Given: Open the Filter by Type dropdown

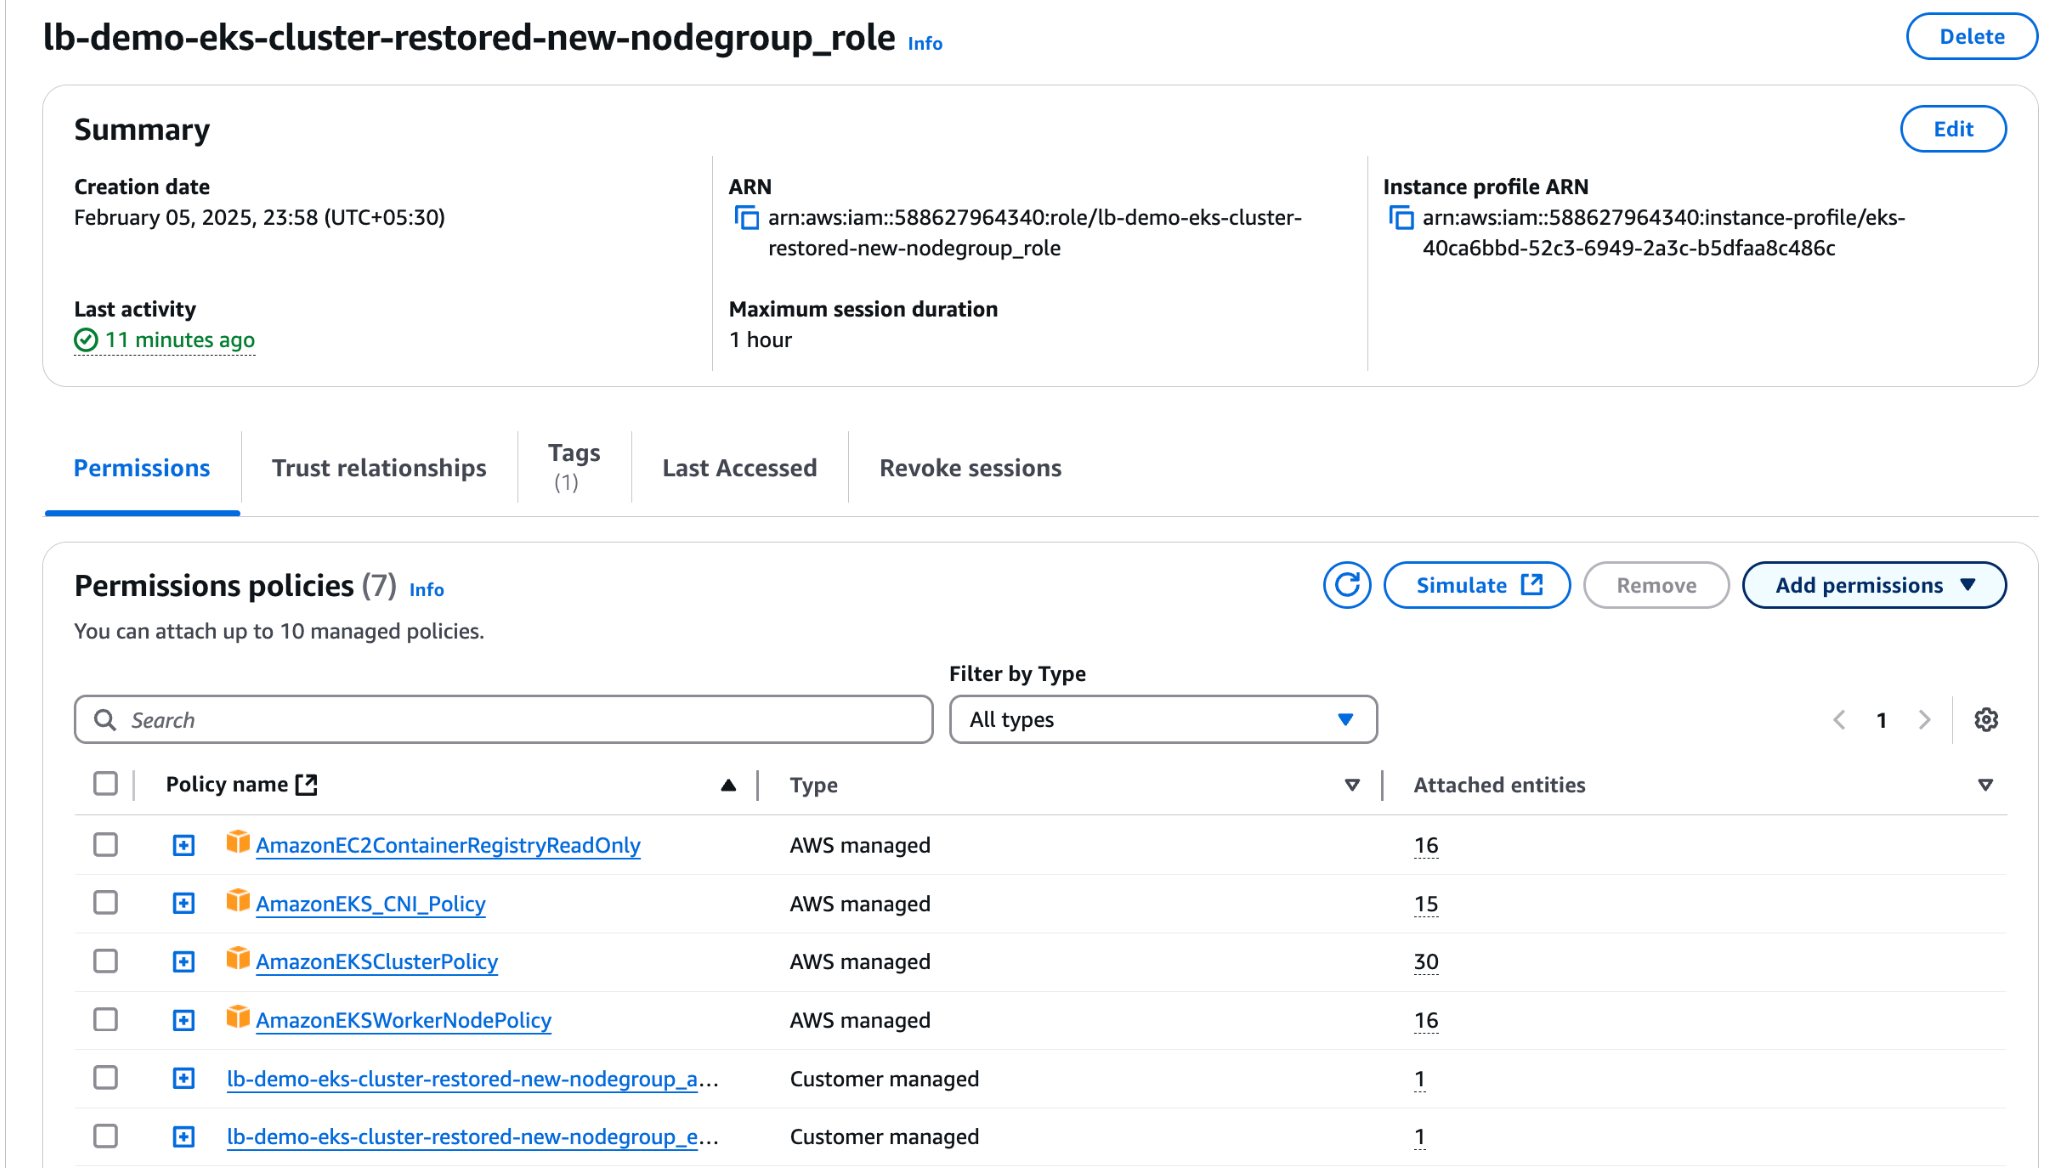Looking at the screenshot, I should pyautogui.click(x=1163, y=720).
